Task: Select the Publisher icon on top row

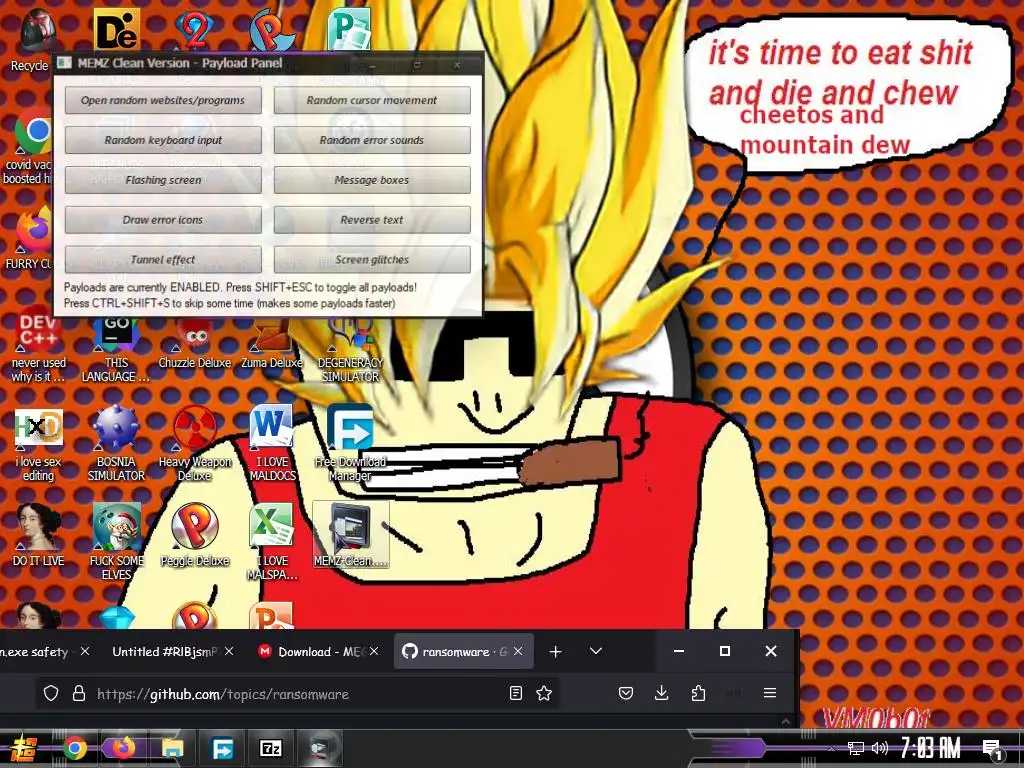Action: (349, 29)
